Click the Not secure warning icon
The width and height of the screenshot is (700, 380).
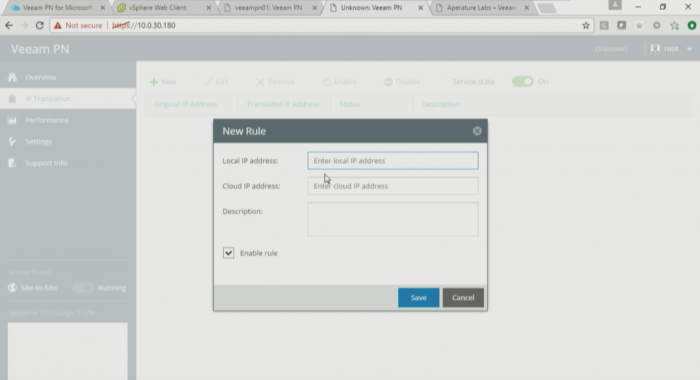[58, 25]
